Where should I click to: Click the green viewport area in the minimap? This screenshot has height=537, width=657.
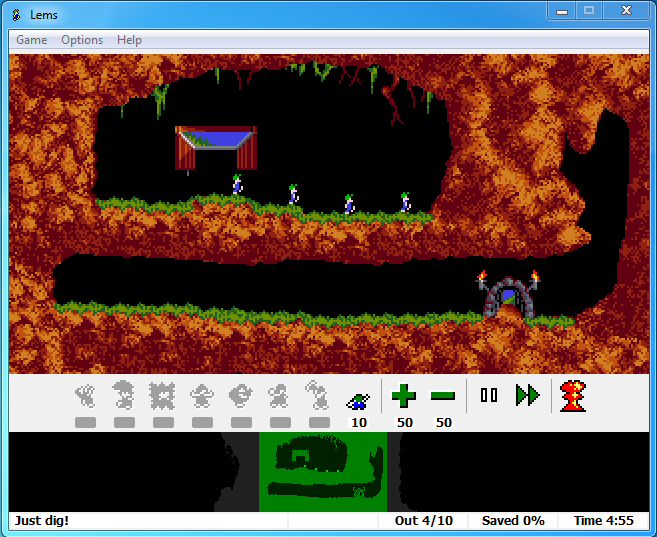pyautogui.click(x=323, y=472)
